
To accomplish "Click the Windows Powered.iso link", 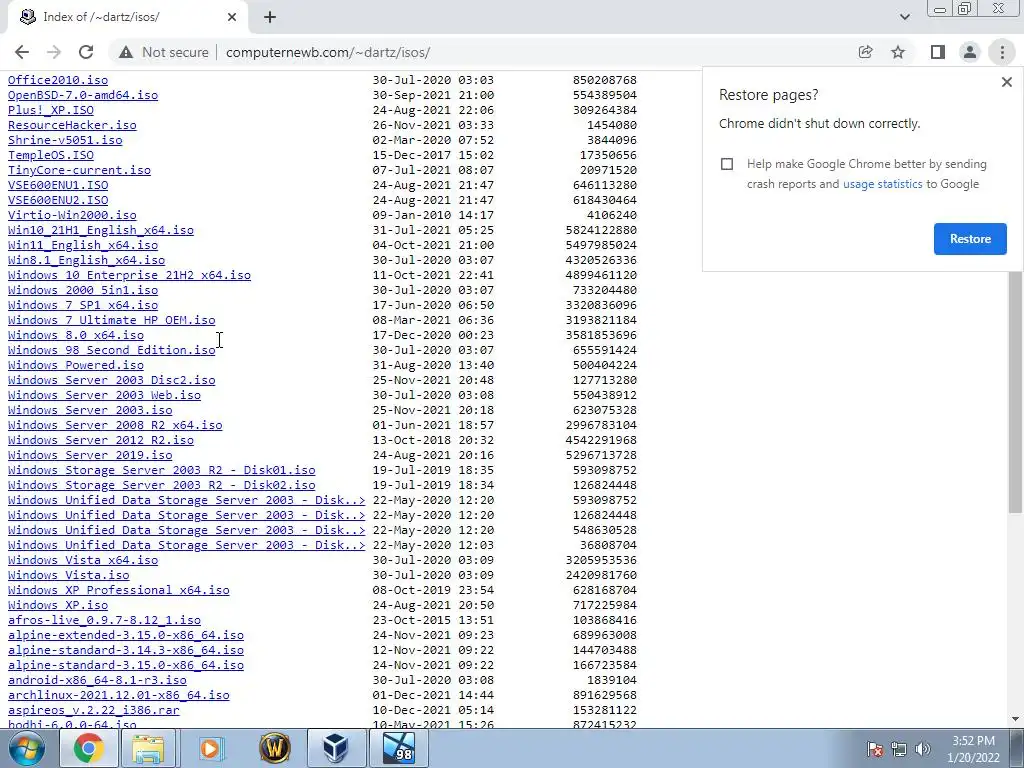I will pyautogui.click(x=76, y=365).
